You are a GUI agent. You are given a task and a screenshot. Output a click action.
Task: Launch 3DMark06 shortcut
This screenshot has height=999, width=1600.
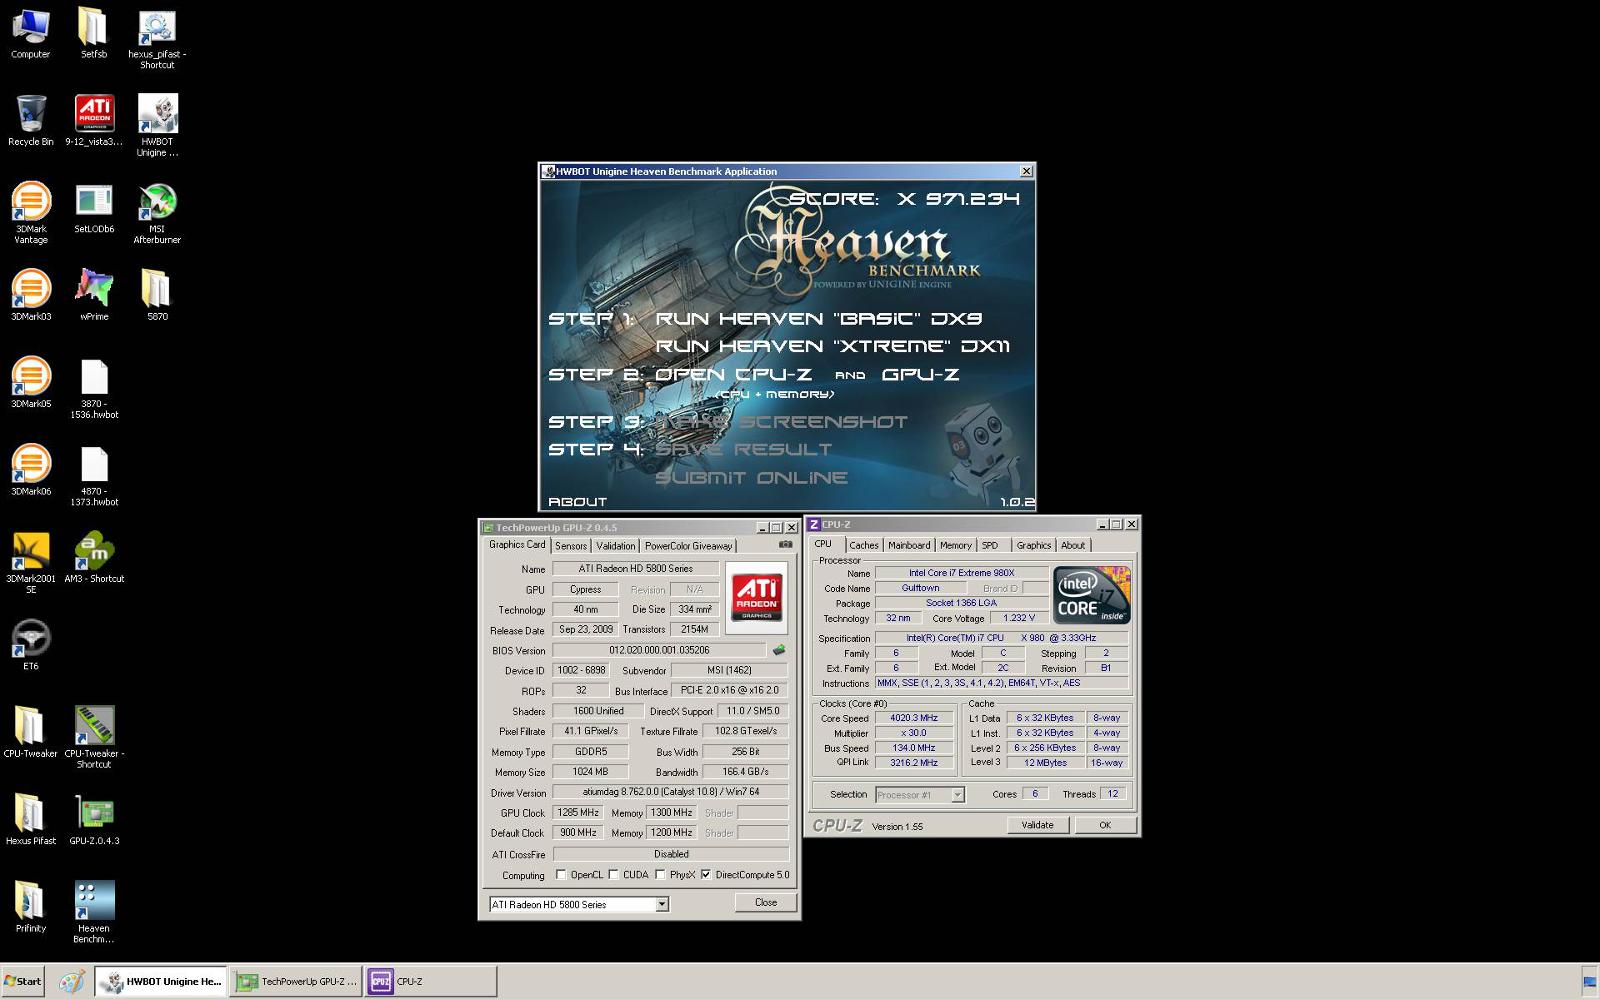30,469
